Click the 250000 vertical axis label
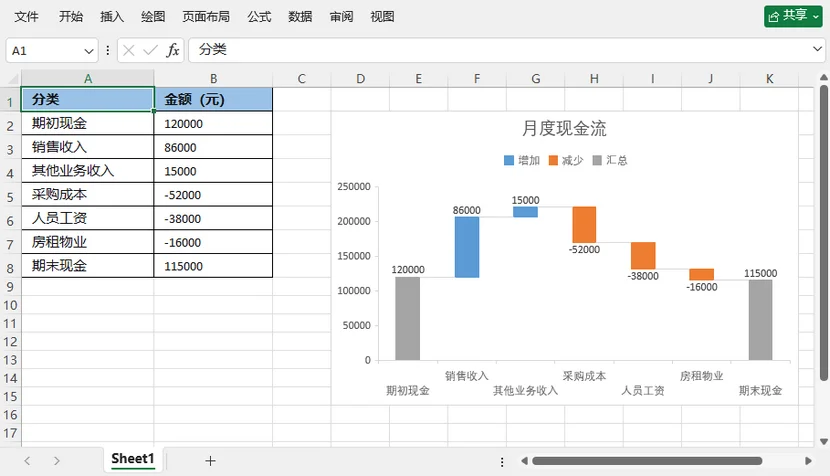This screenshot has height=476, width=830. 354,186
